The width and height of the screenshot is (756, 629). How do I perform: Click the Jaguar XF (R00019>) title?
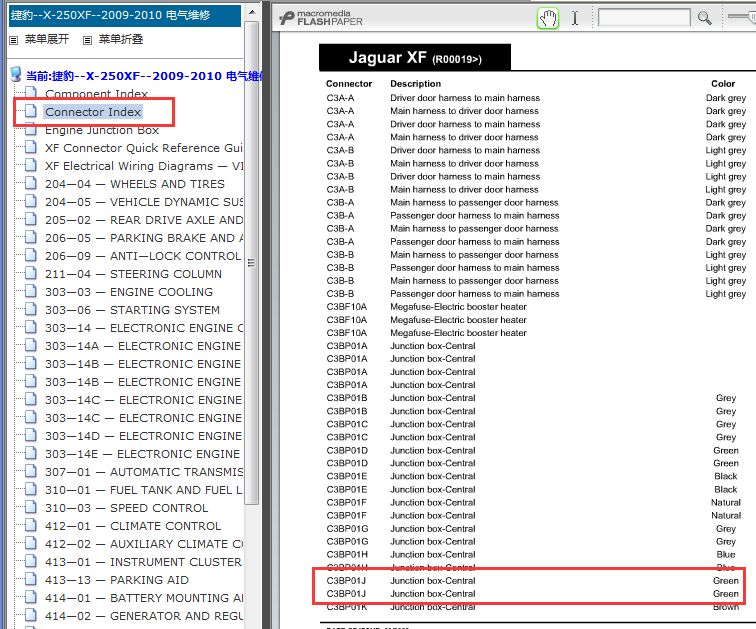[415, 58]
